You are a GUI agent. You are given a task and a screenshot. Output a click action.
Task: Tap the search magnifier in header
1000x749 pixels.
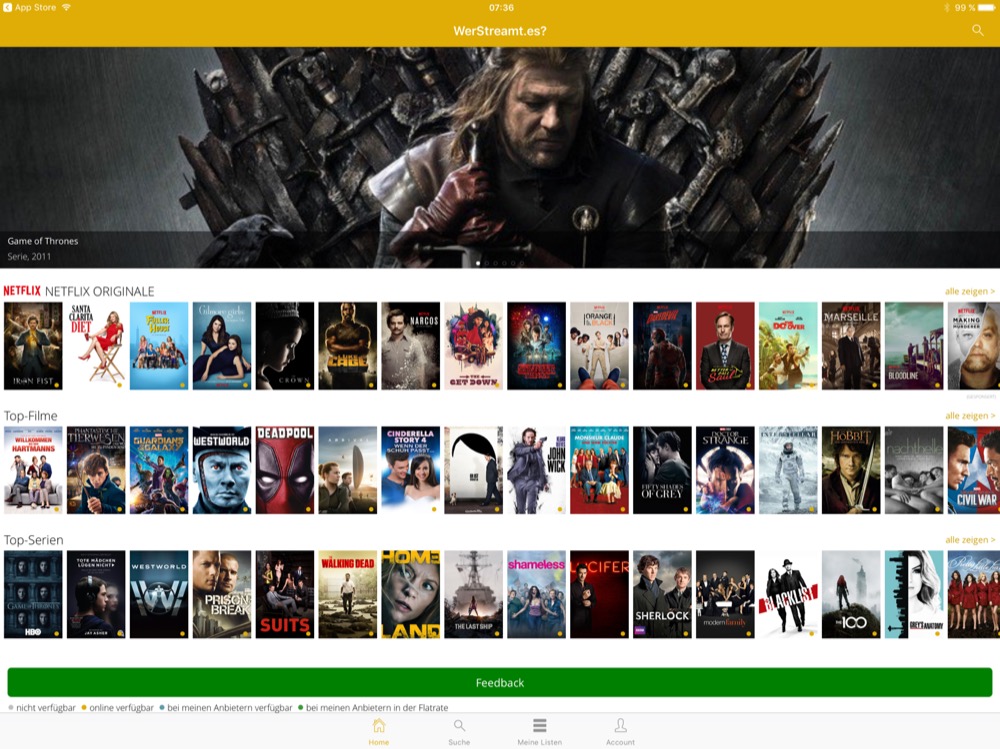(x=977, y=31)
